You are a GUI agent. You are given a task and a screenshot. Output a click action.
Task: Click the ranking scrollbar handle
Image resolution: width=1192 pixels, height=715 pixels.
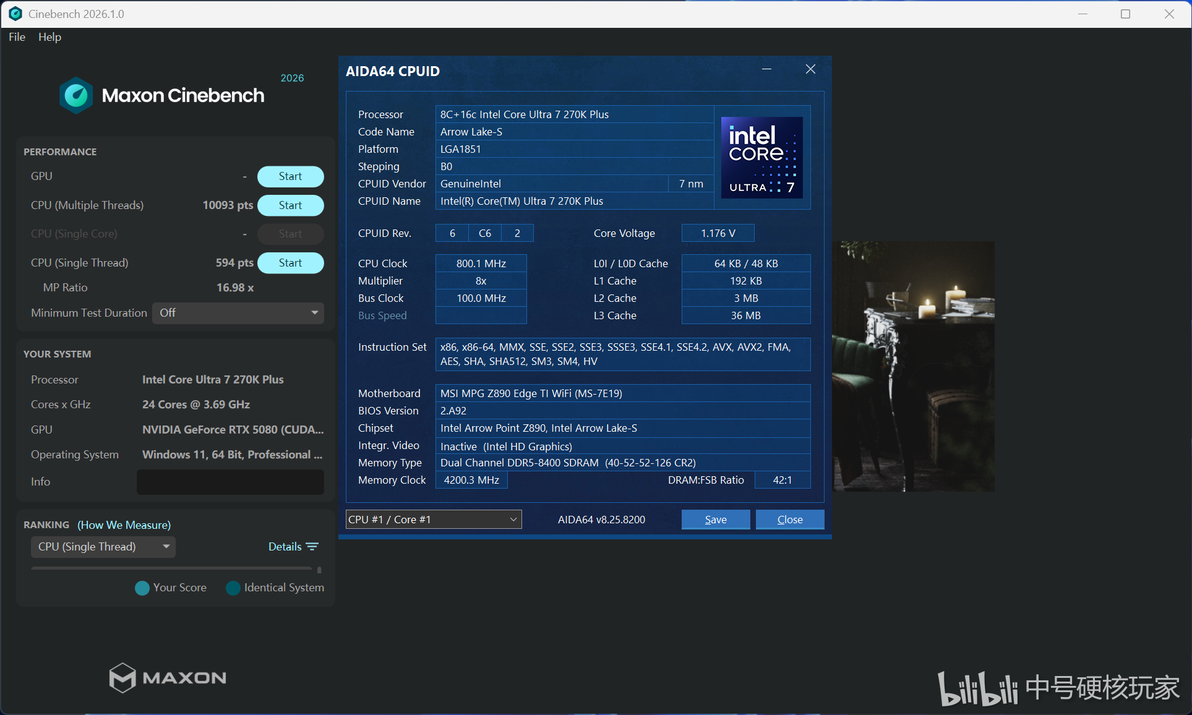point(319,569)
